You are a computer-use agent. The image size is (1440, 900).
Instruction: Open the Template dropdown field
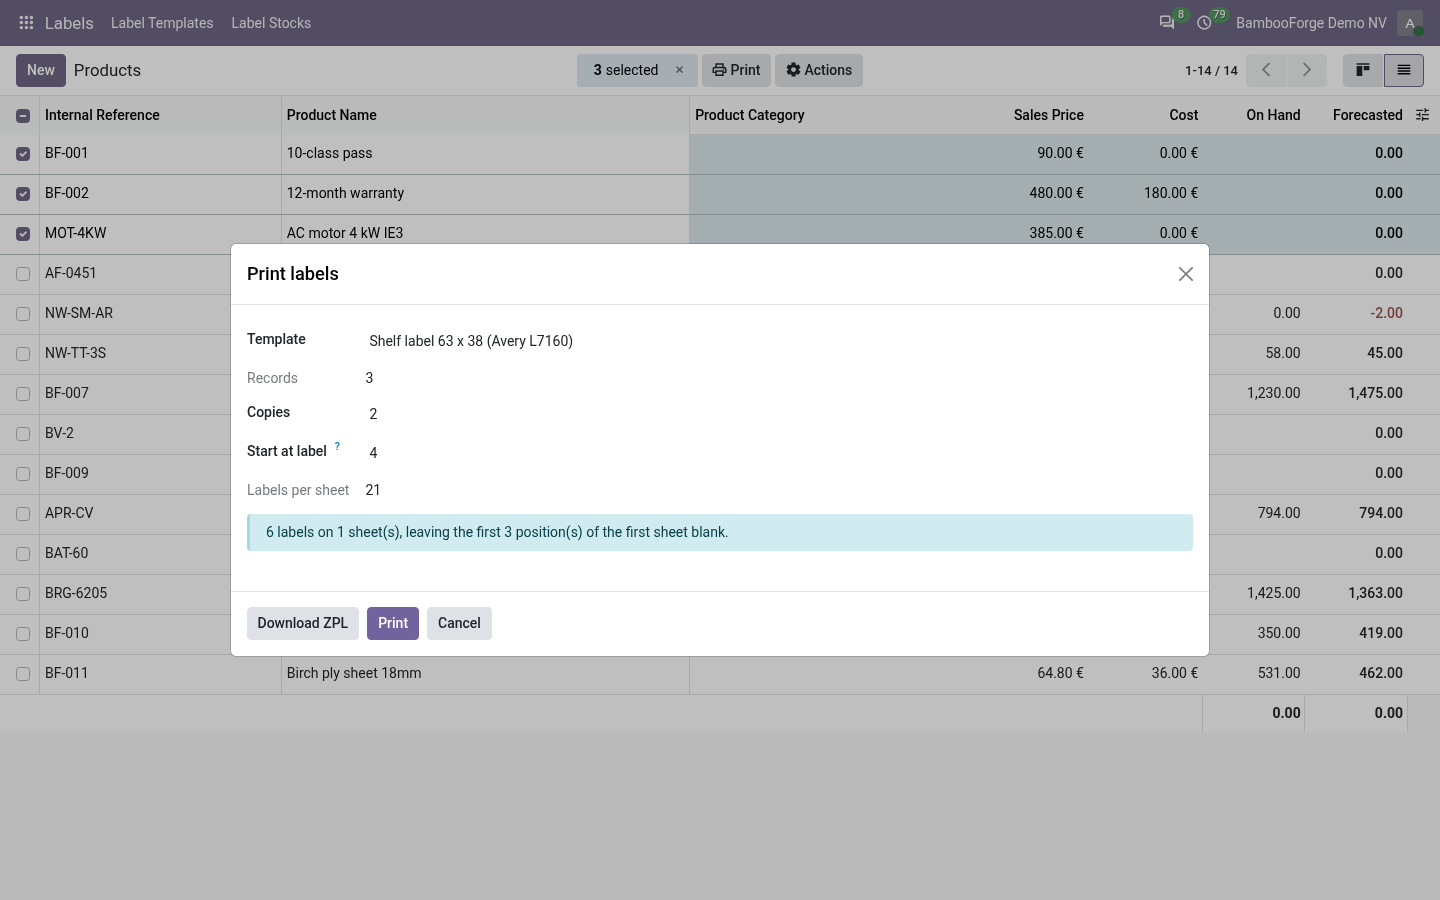(777, 341)
